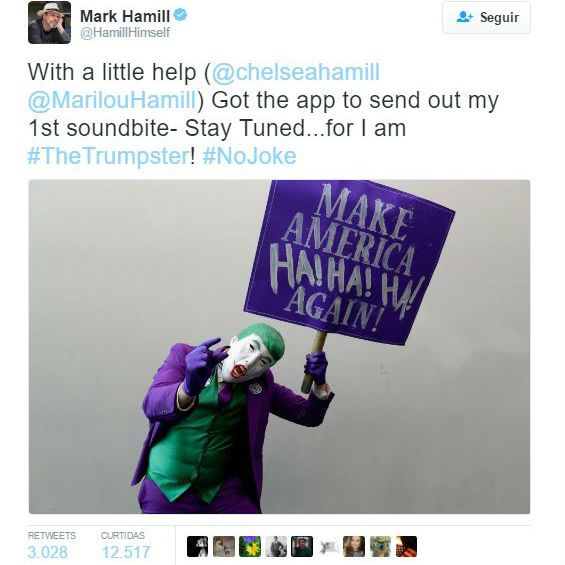View the 12.517 curtidas list
The width and height of the screenshot is (565, 565).
125,546
